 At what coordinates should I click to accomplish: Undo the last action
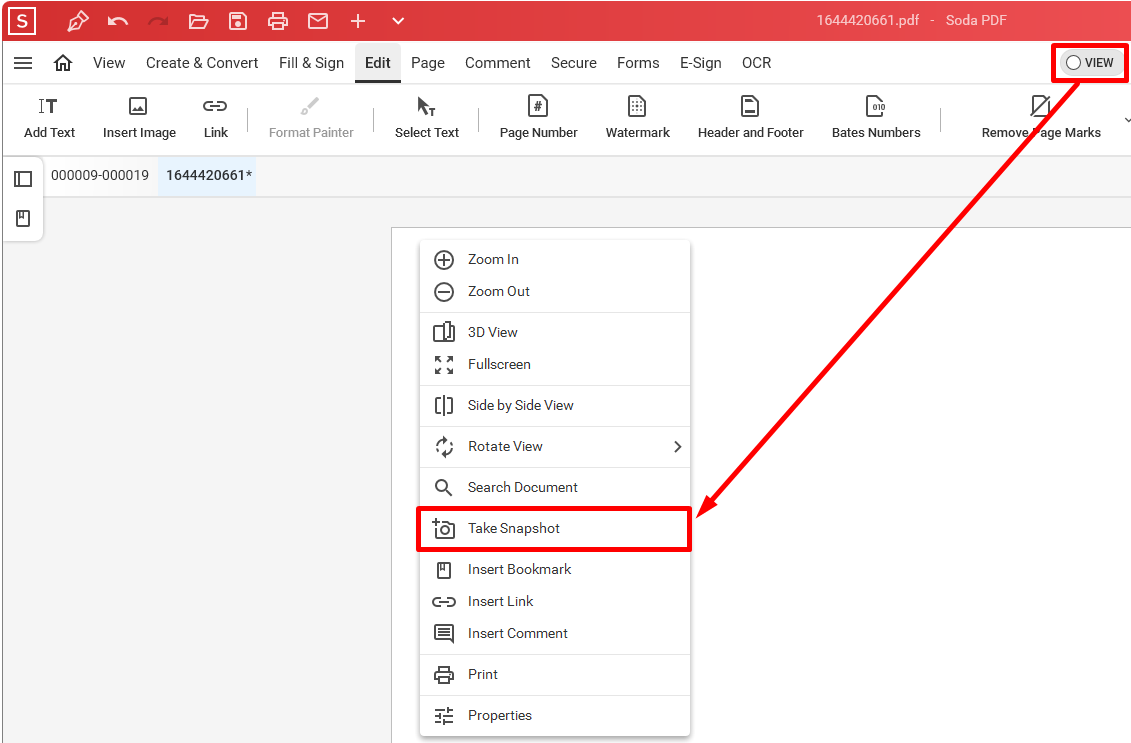pos(118,22)
